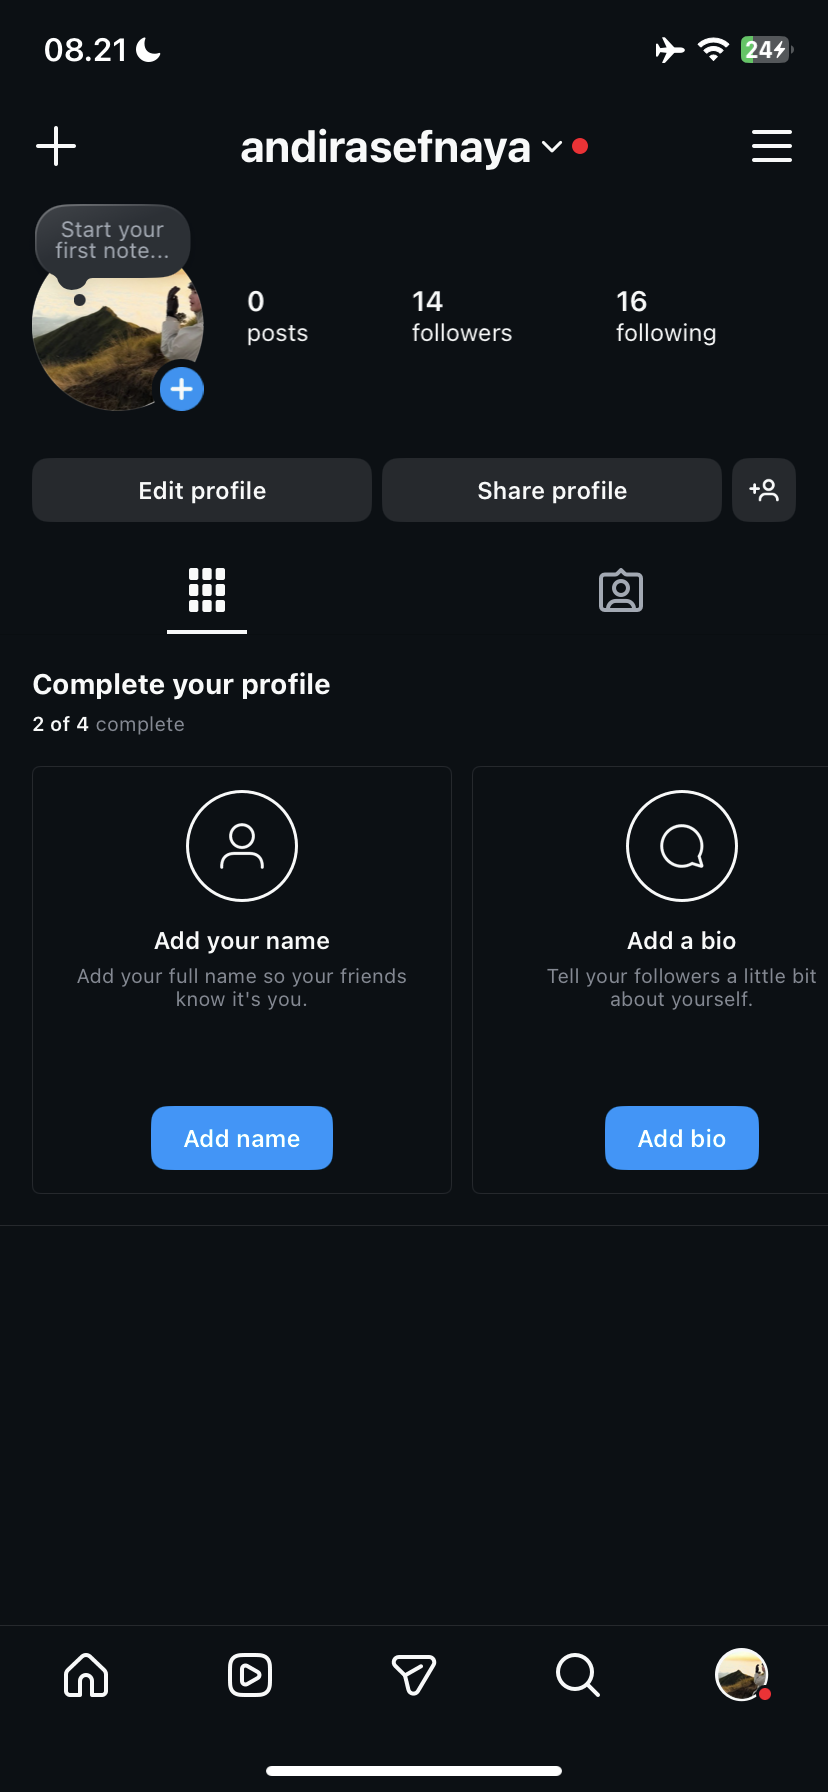This screenshot has width=828, height=1792.
Task: Tap the plus icon to create new post
Action: 56,146
